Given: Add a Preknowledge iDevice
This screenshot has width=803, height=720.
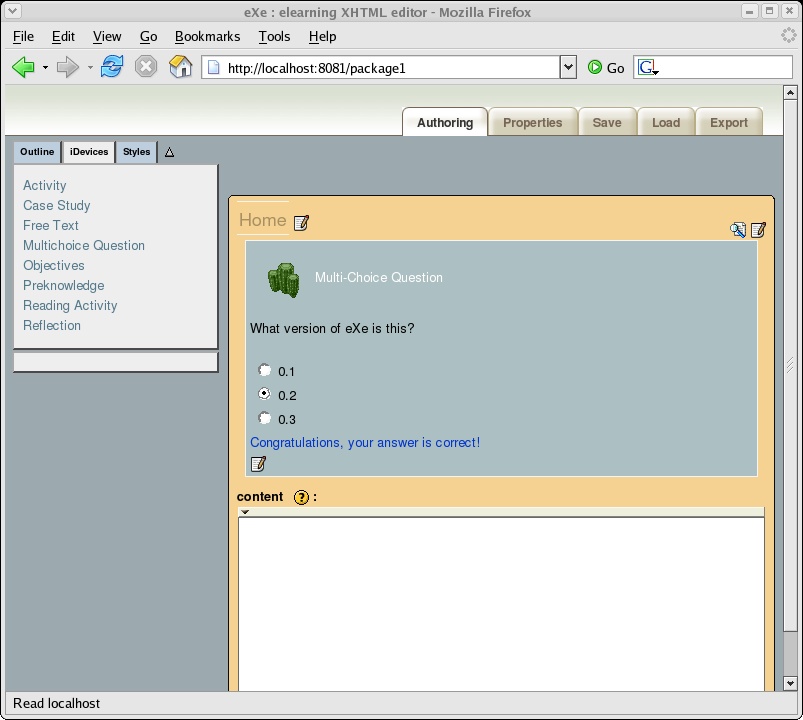Looking at the screenshot, I should (64, 285).
